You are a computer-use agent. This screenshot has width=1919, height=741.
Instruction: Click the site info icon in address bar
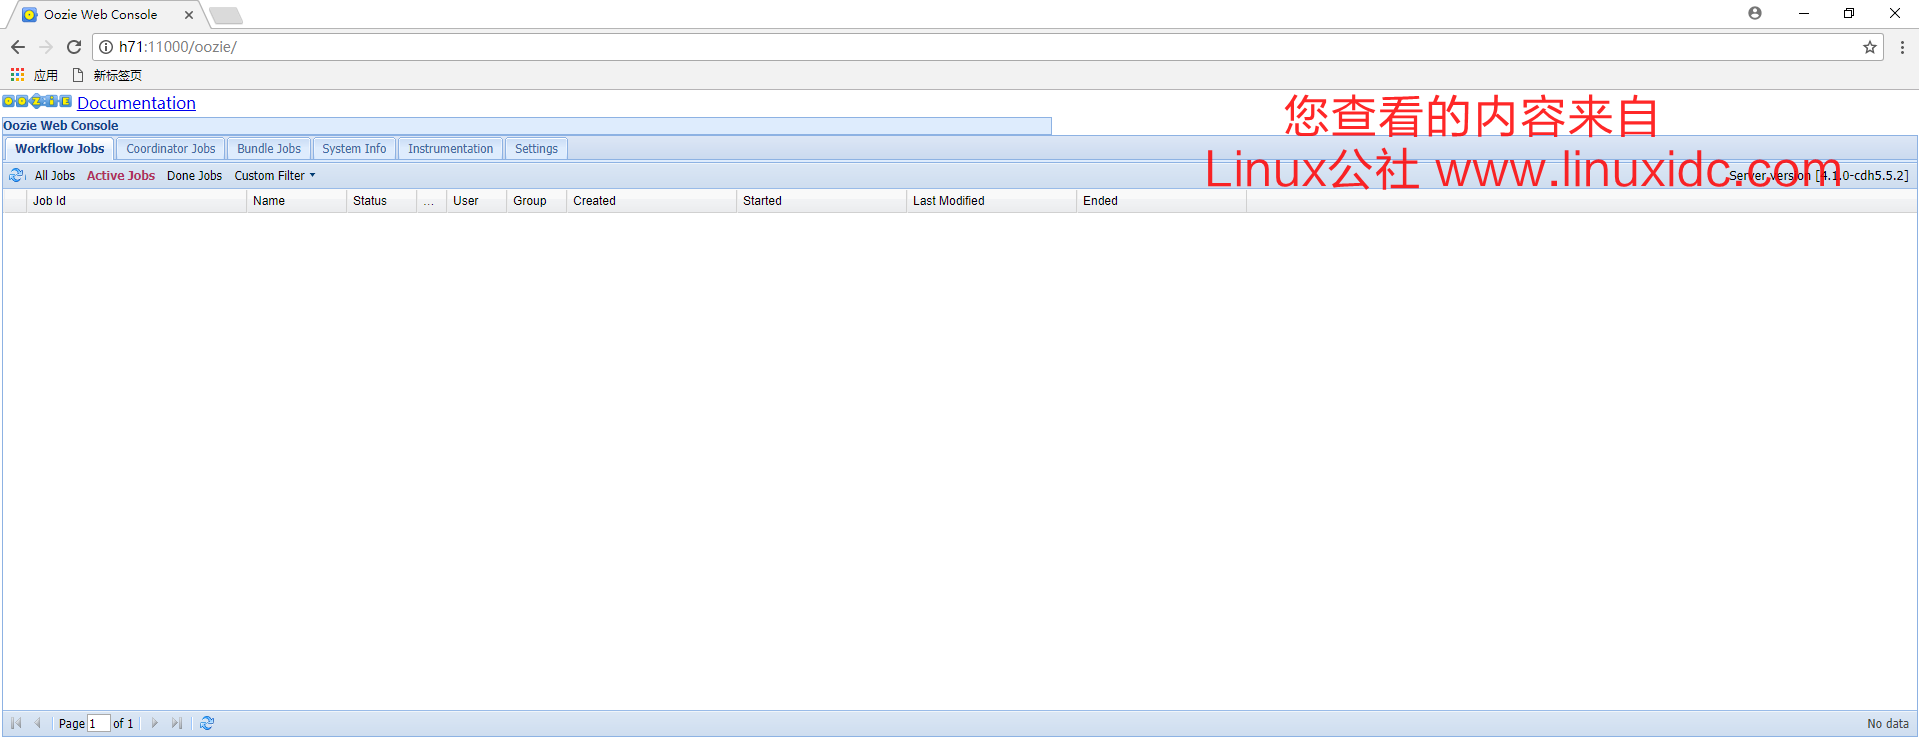[106, 47]
